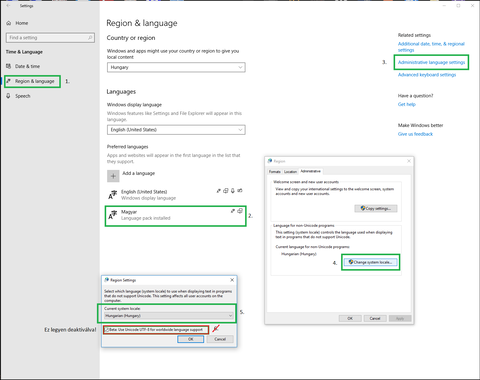Click the plus icon for Add a language
Viewport: 480px width, 380px height.
113,176
